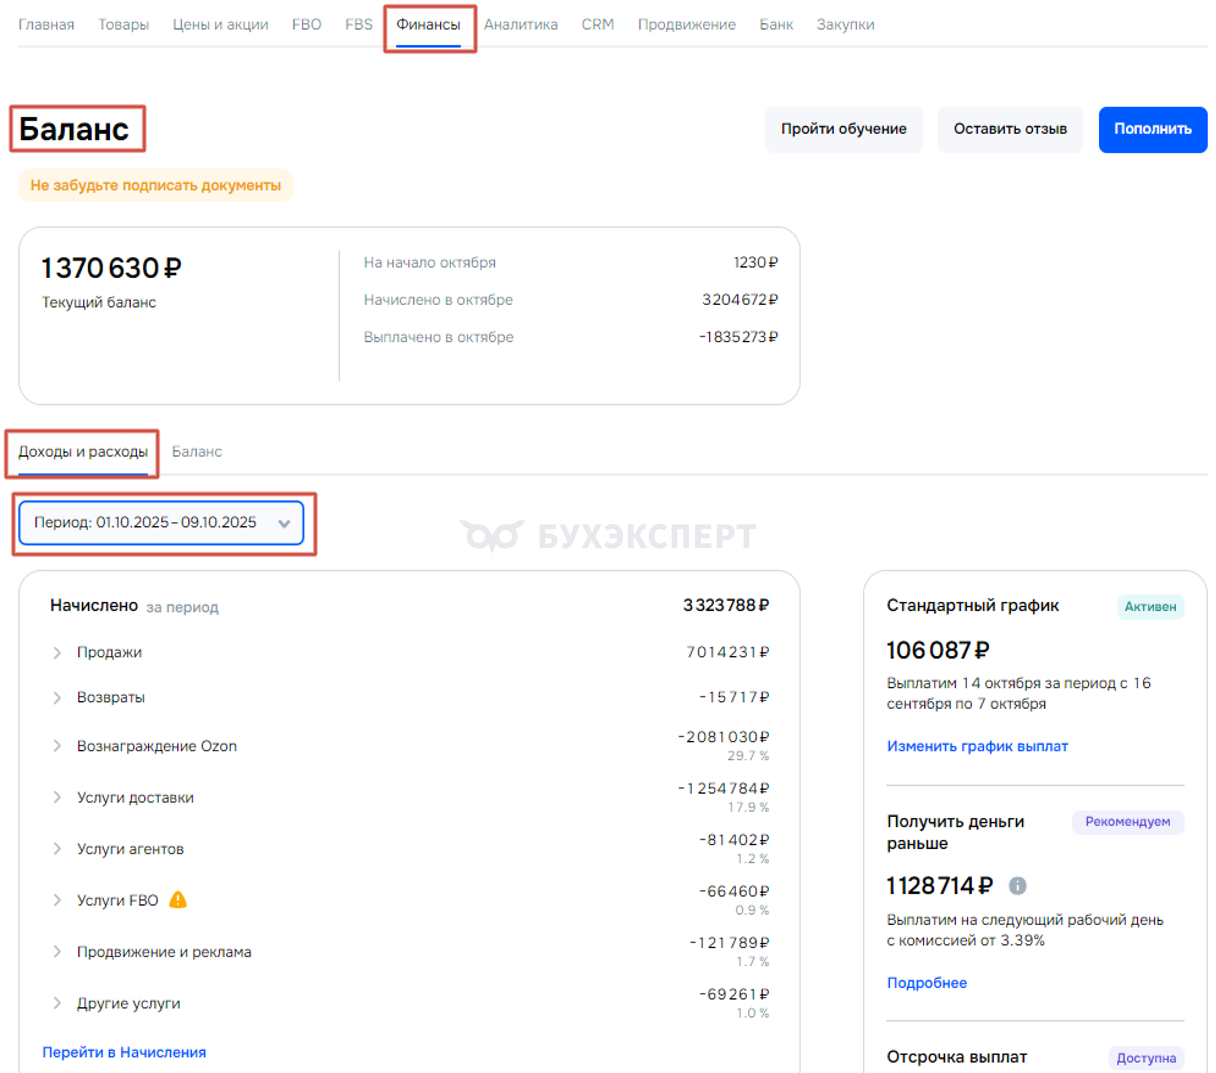Expand the Другие услуги row
Viewport: 1216px width, 1073px height.
[x=57, y=1003]
